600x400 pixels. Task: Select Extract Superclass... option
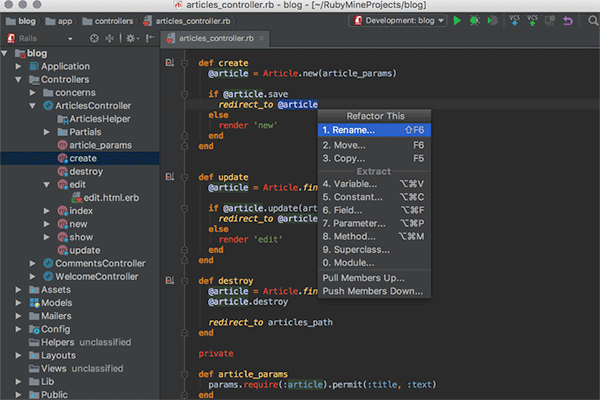[x=374, y=250]
